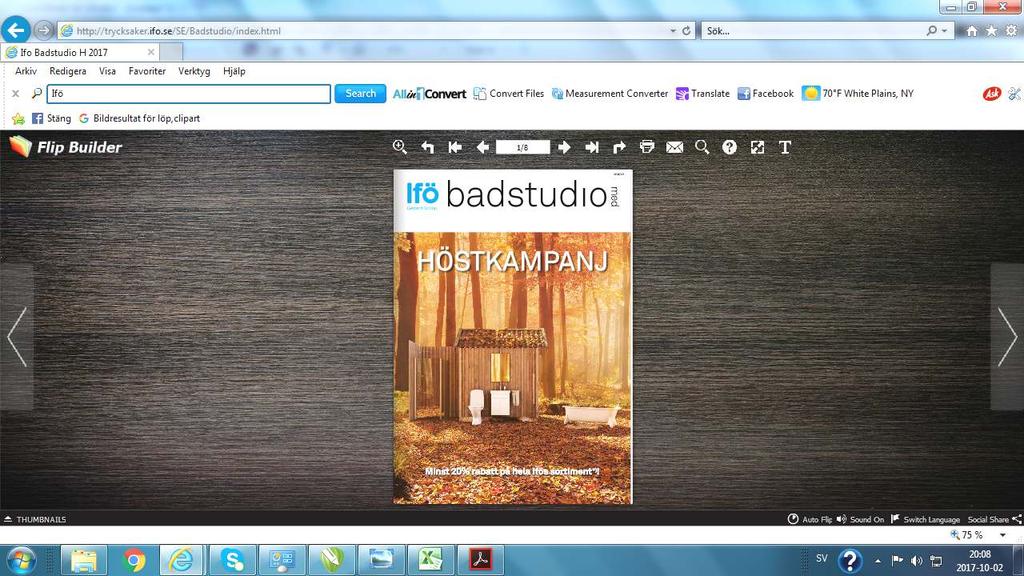Flip to next page with right side arrow
1024x576 pixels.
pos(1007,336)
